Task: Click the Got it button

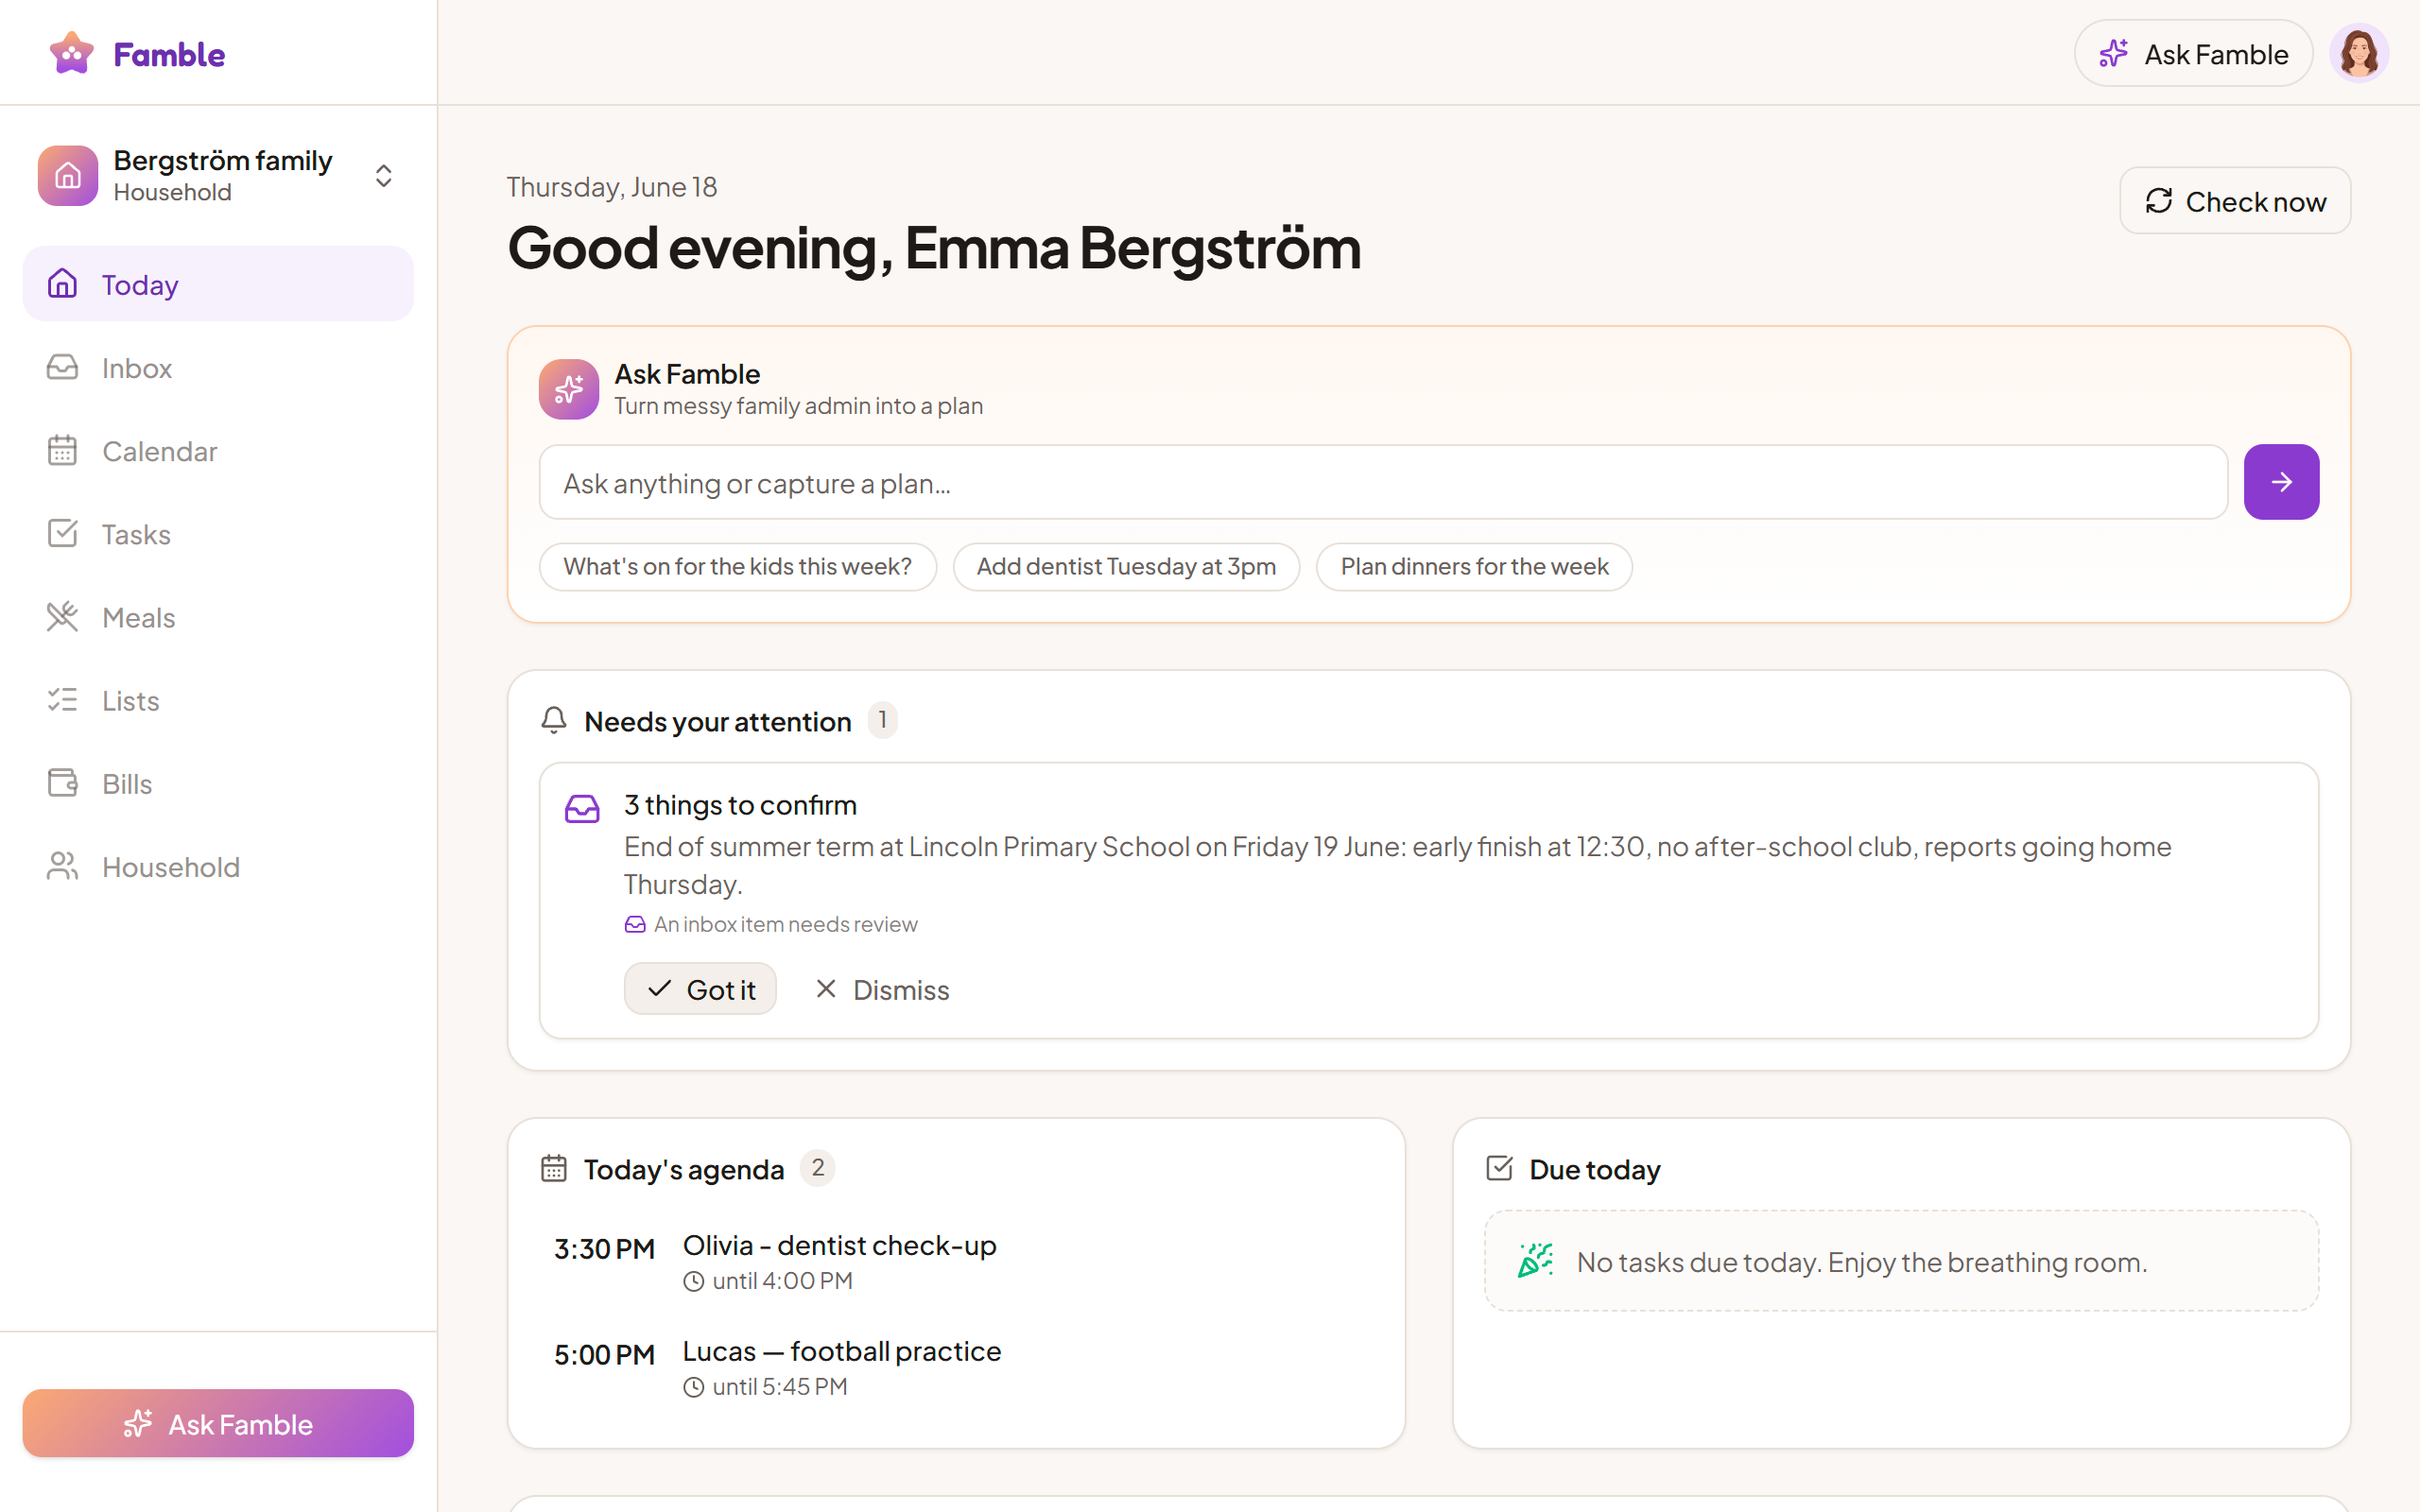Action: pos(700,988)
